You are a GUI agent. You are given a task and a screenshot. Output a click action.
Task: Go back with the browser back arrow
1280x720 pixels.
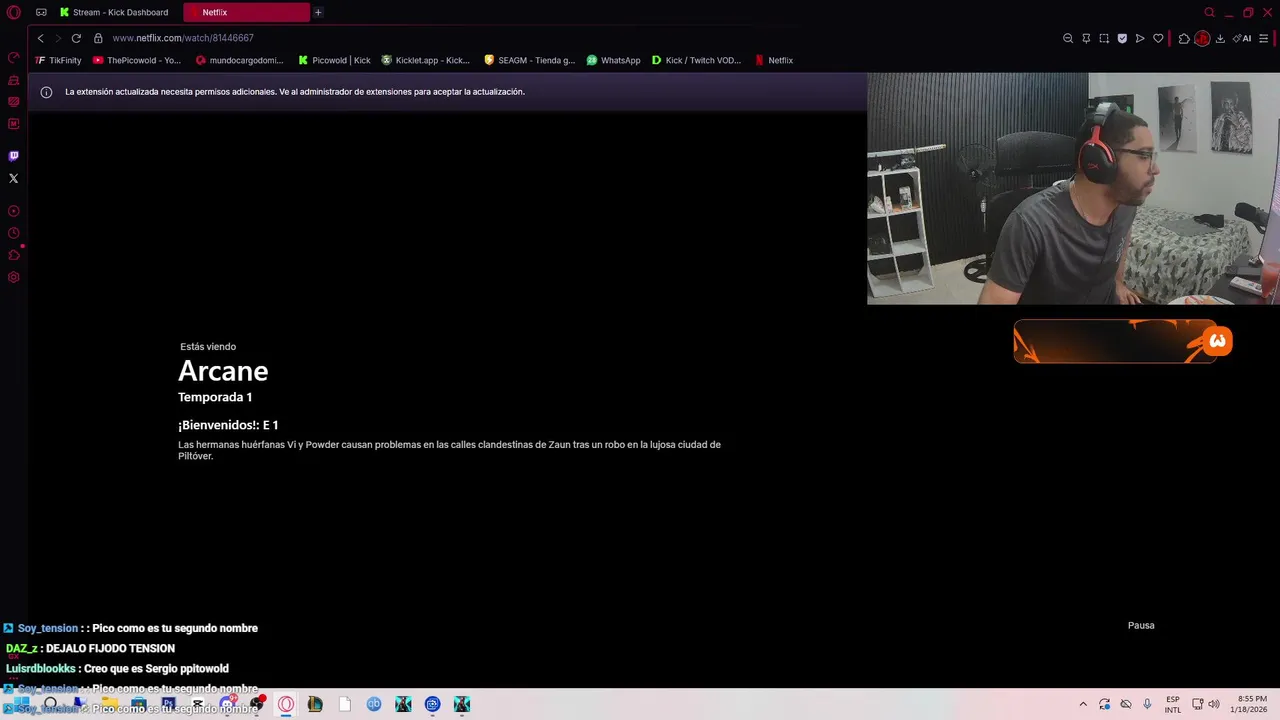tap(40, 38)
